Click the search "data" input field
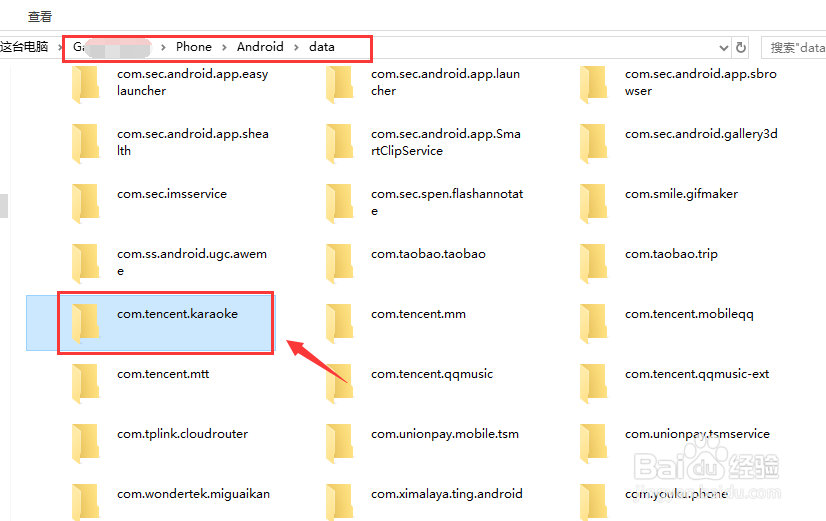This screenshot has width=826, height=521. (x=793, y=48)
